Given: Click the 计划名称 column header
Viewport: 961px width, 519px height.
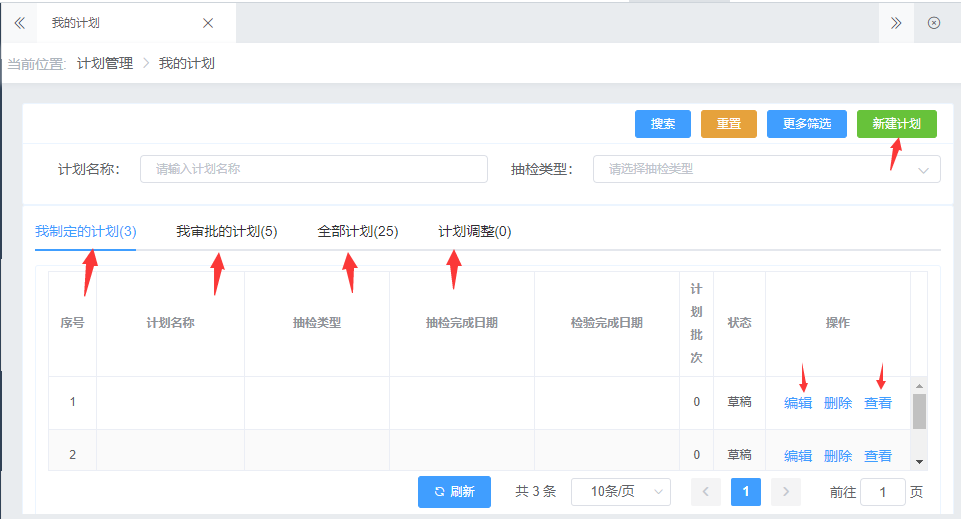Looking at the screenshot, I should (170, 323).
